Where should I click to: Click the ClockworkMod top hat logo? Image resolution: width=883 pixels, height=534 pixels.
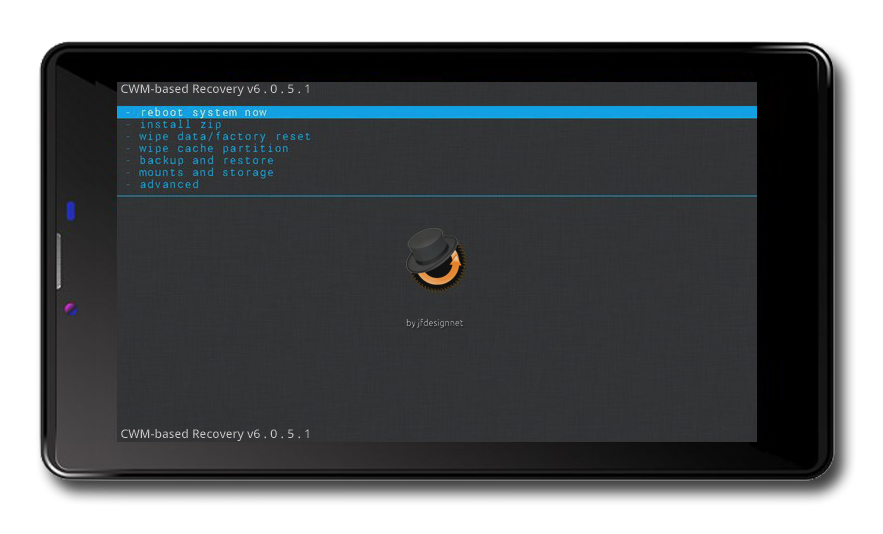pyautogui.click(x=435, y=259)
